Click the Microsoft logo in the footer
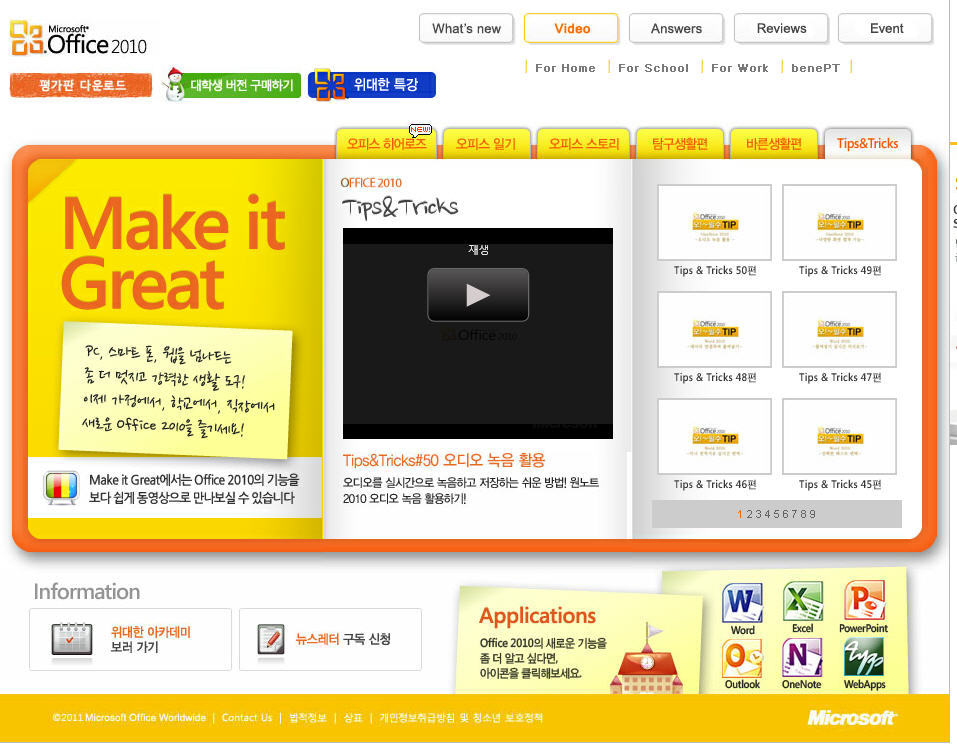 851,718
